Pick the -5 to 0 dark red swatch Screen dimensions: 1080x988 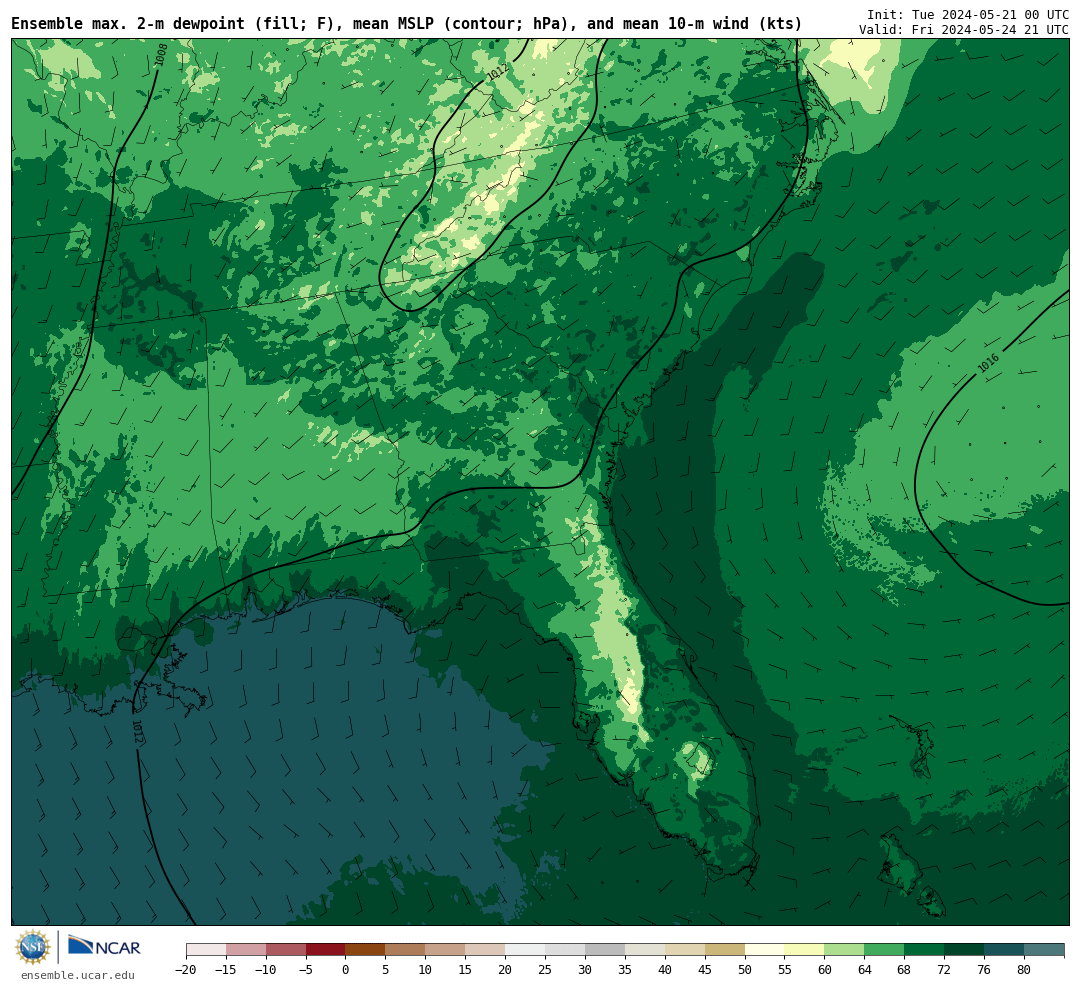[326, 950]
